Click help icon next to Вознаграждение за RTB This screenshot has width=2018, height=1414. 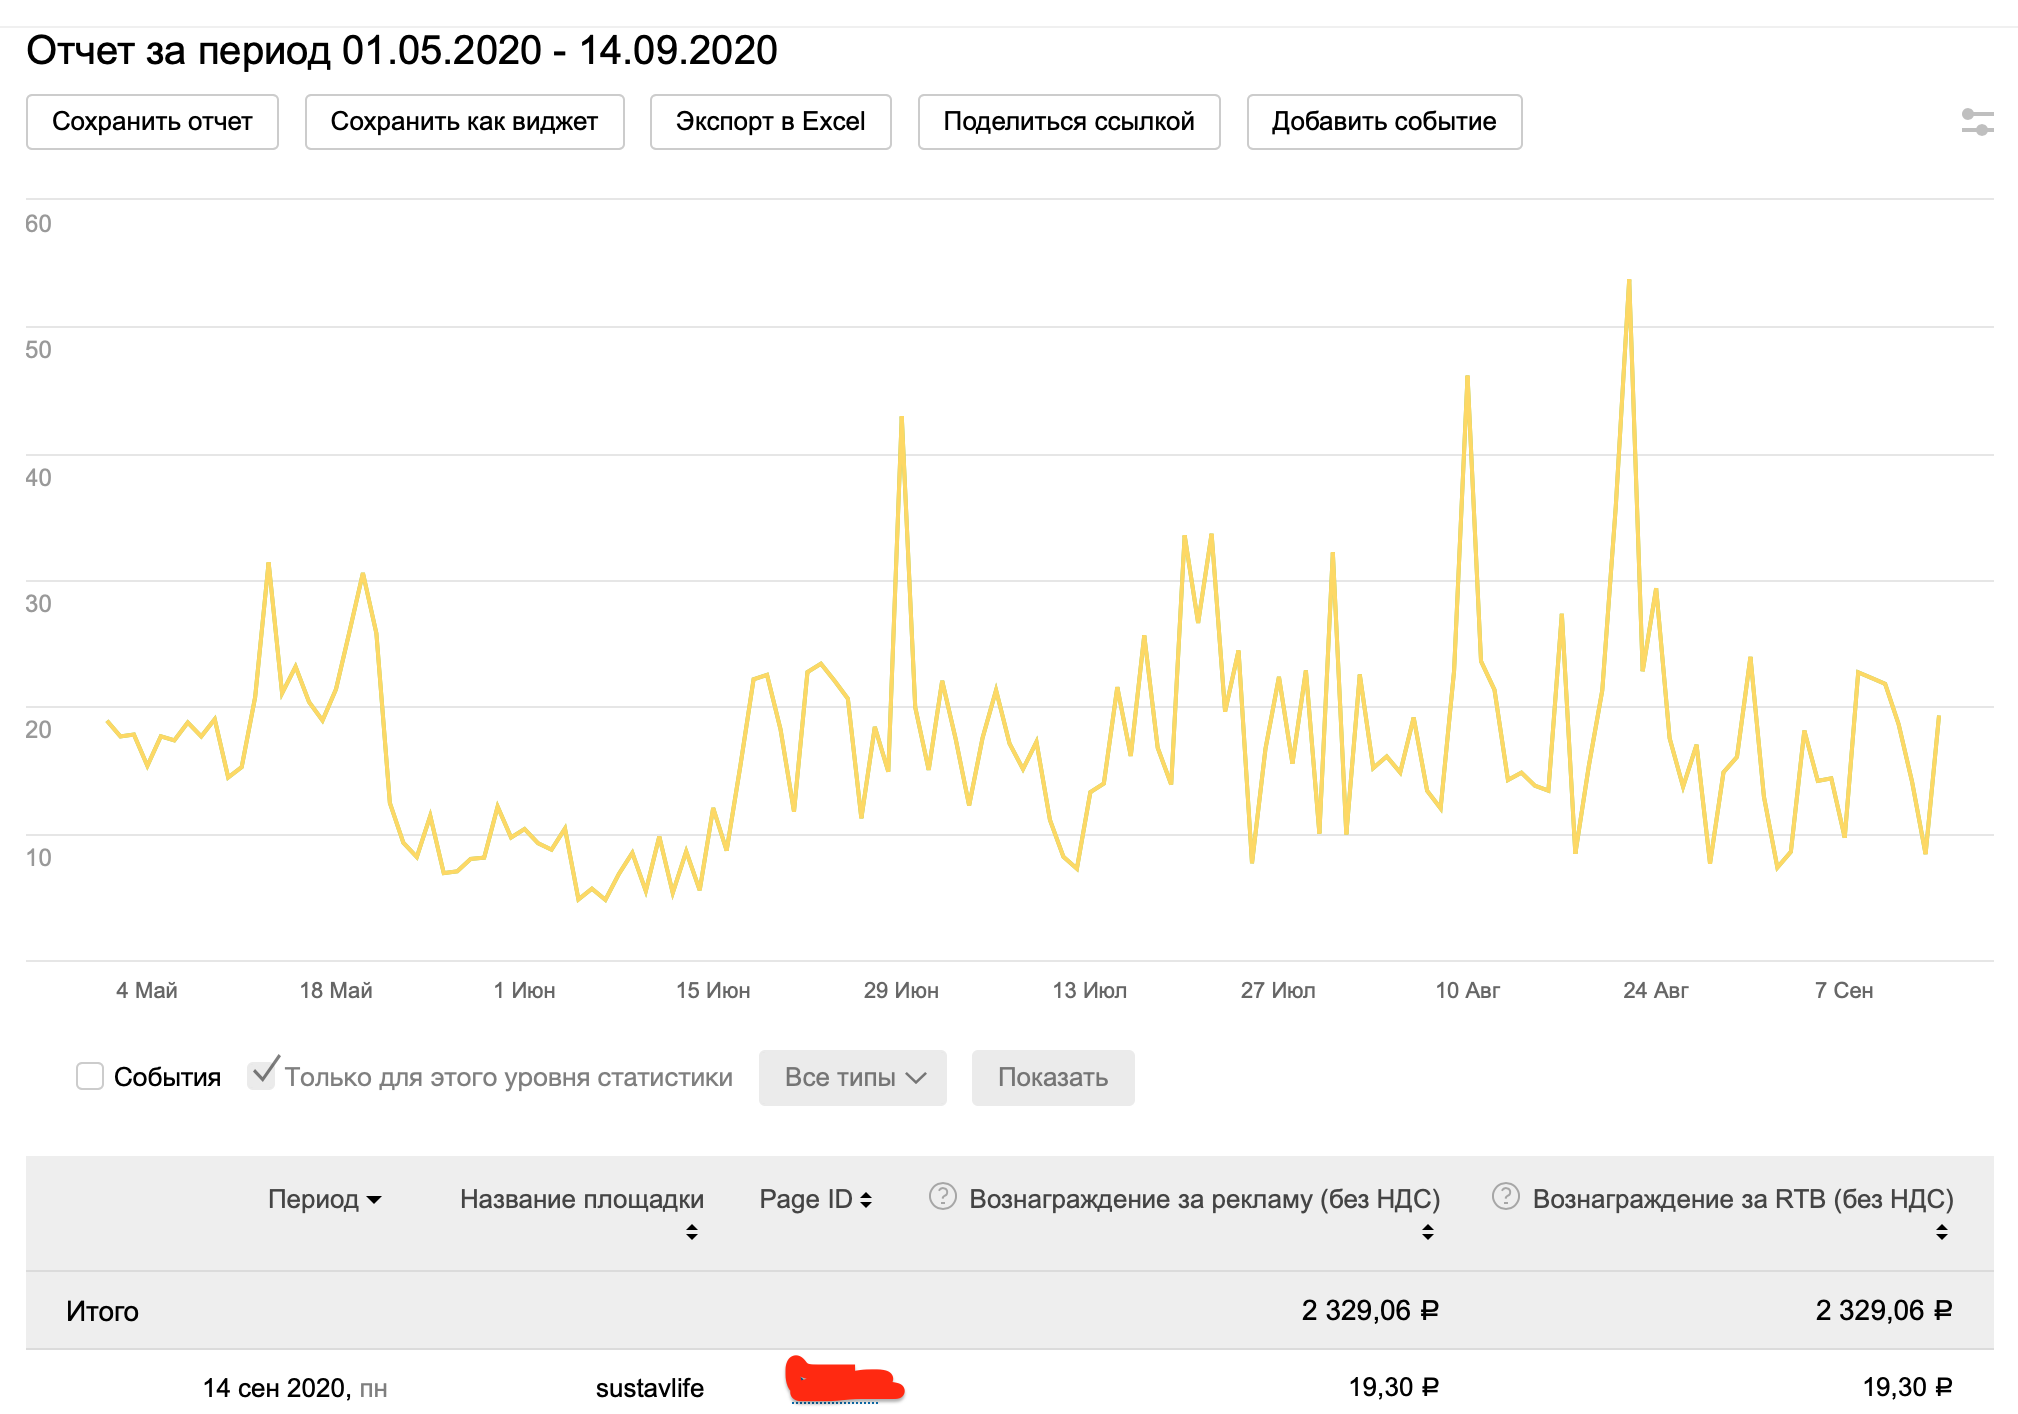(x=1505, y=1196)
